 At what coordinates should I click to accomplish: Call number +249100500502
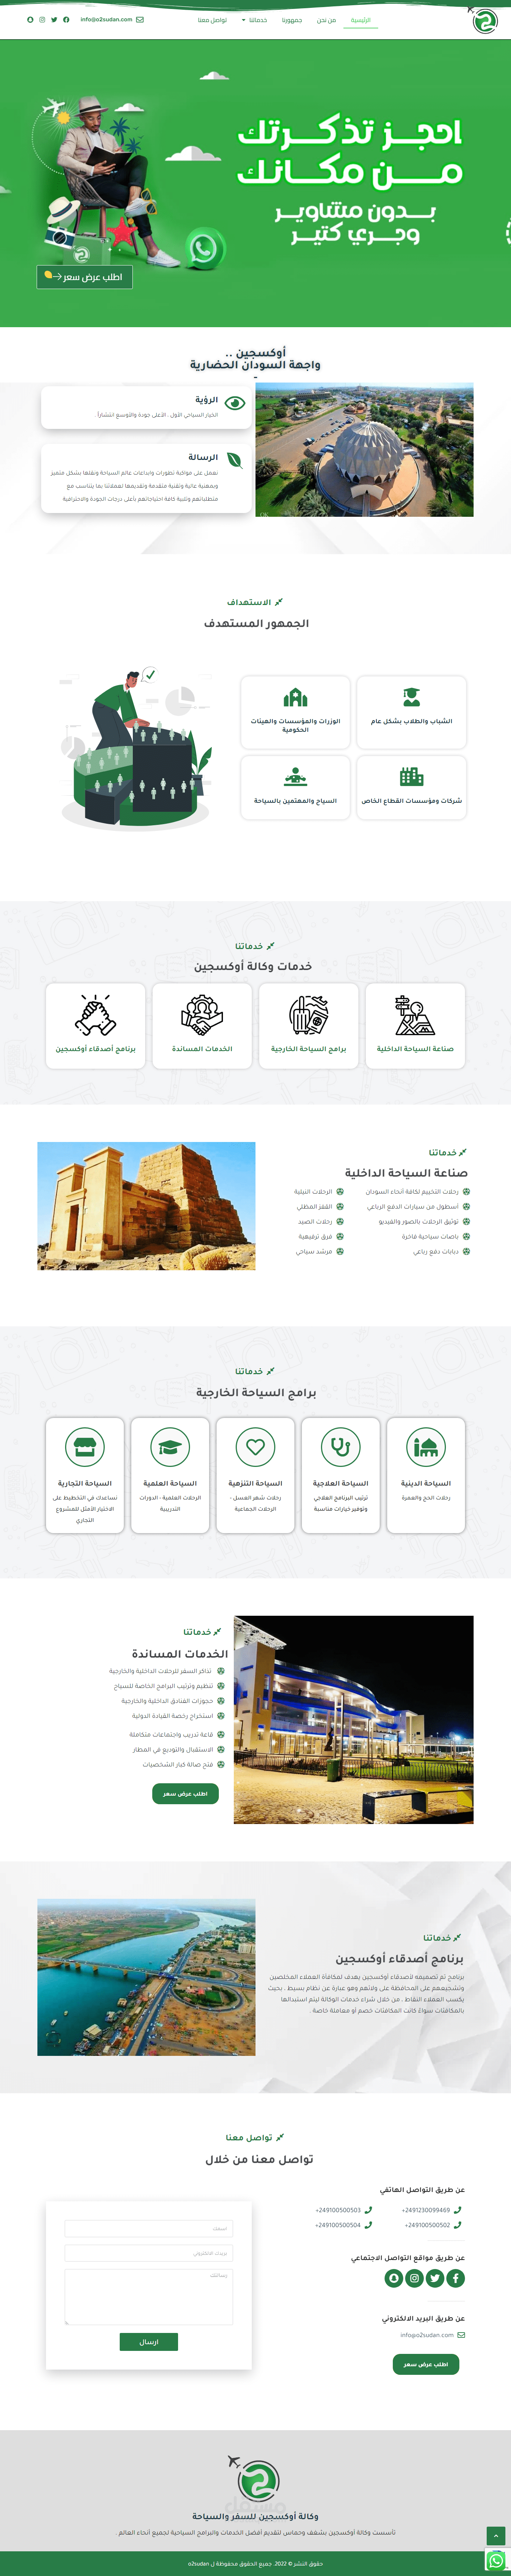coord(427,2225)
